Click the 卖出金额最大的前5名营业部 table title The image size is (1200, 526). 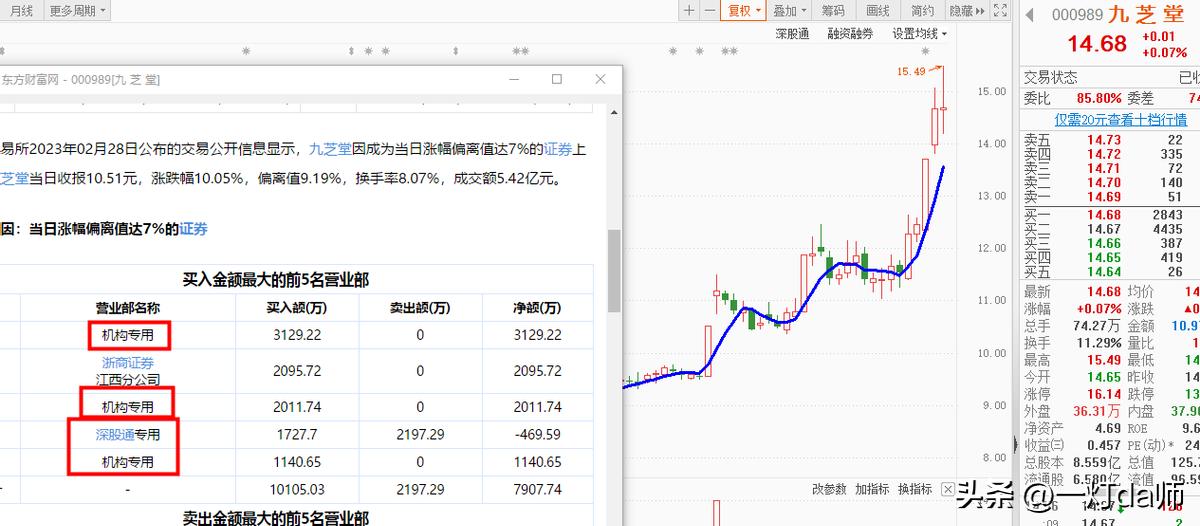point(275,518)
